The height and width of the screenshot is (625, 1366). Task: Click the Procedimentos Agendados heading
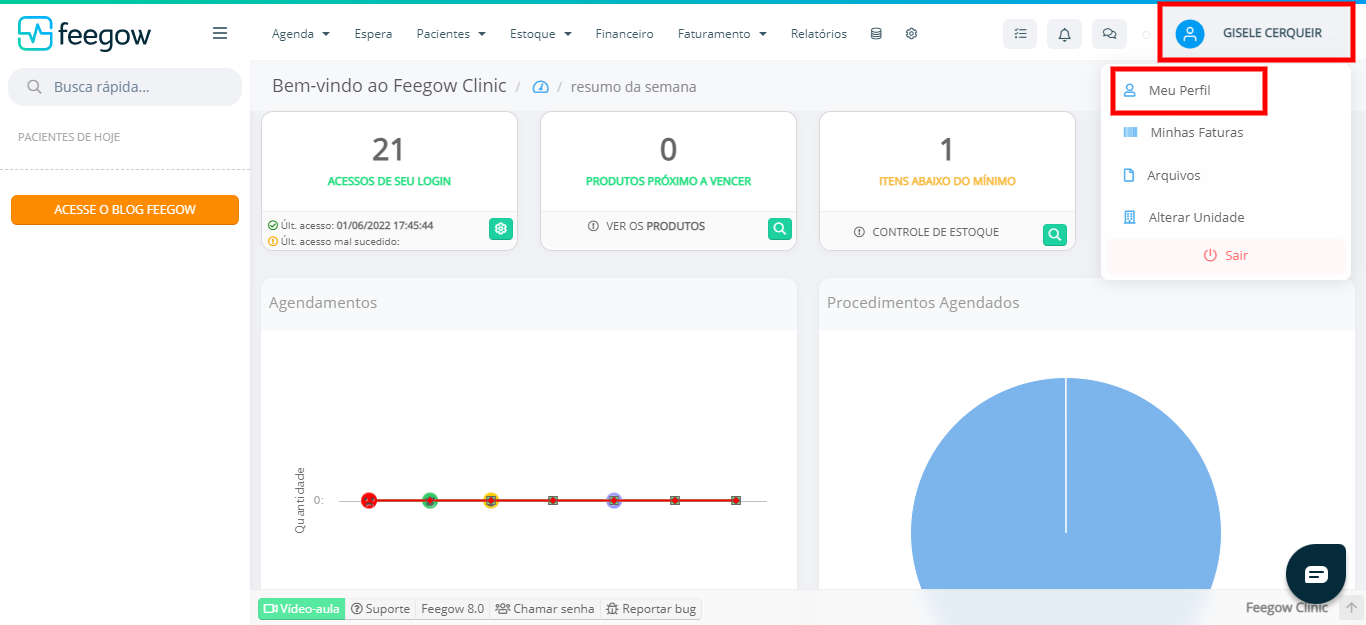pyautogui.click(x=923, y=302)
